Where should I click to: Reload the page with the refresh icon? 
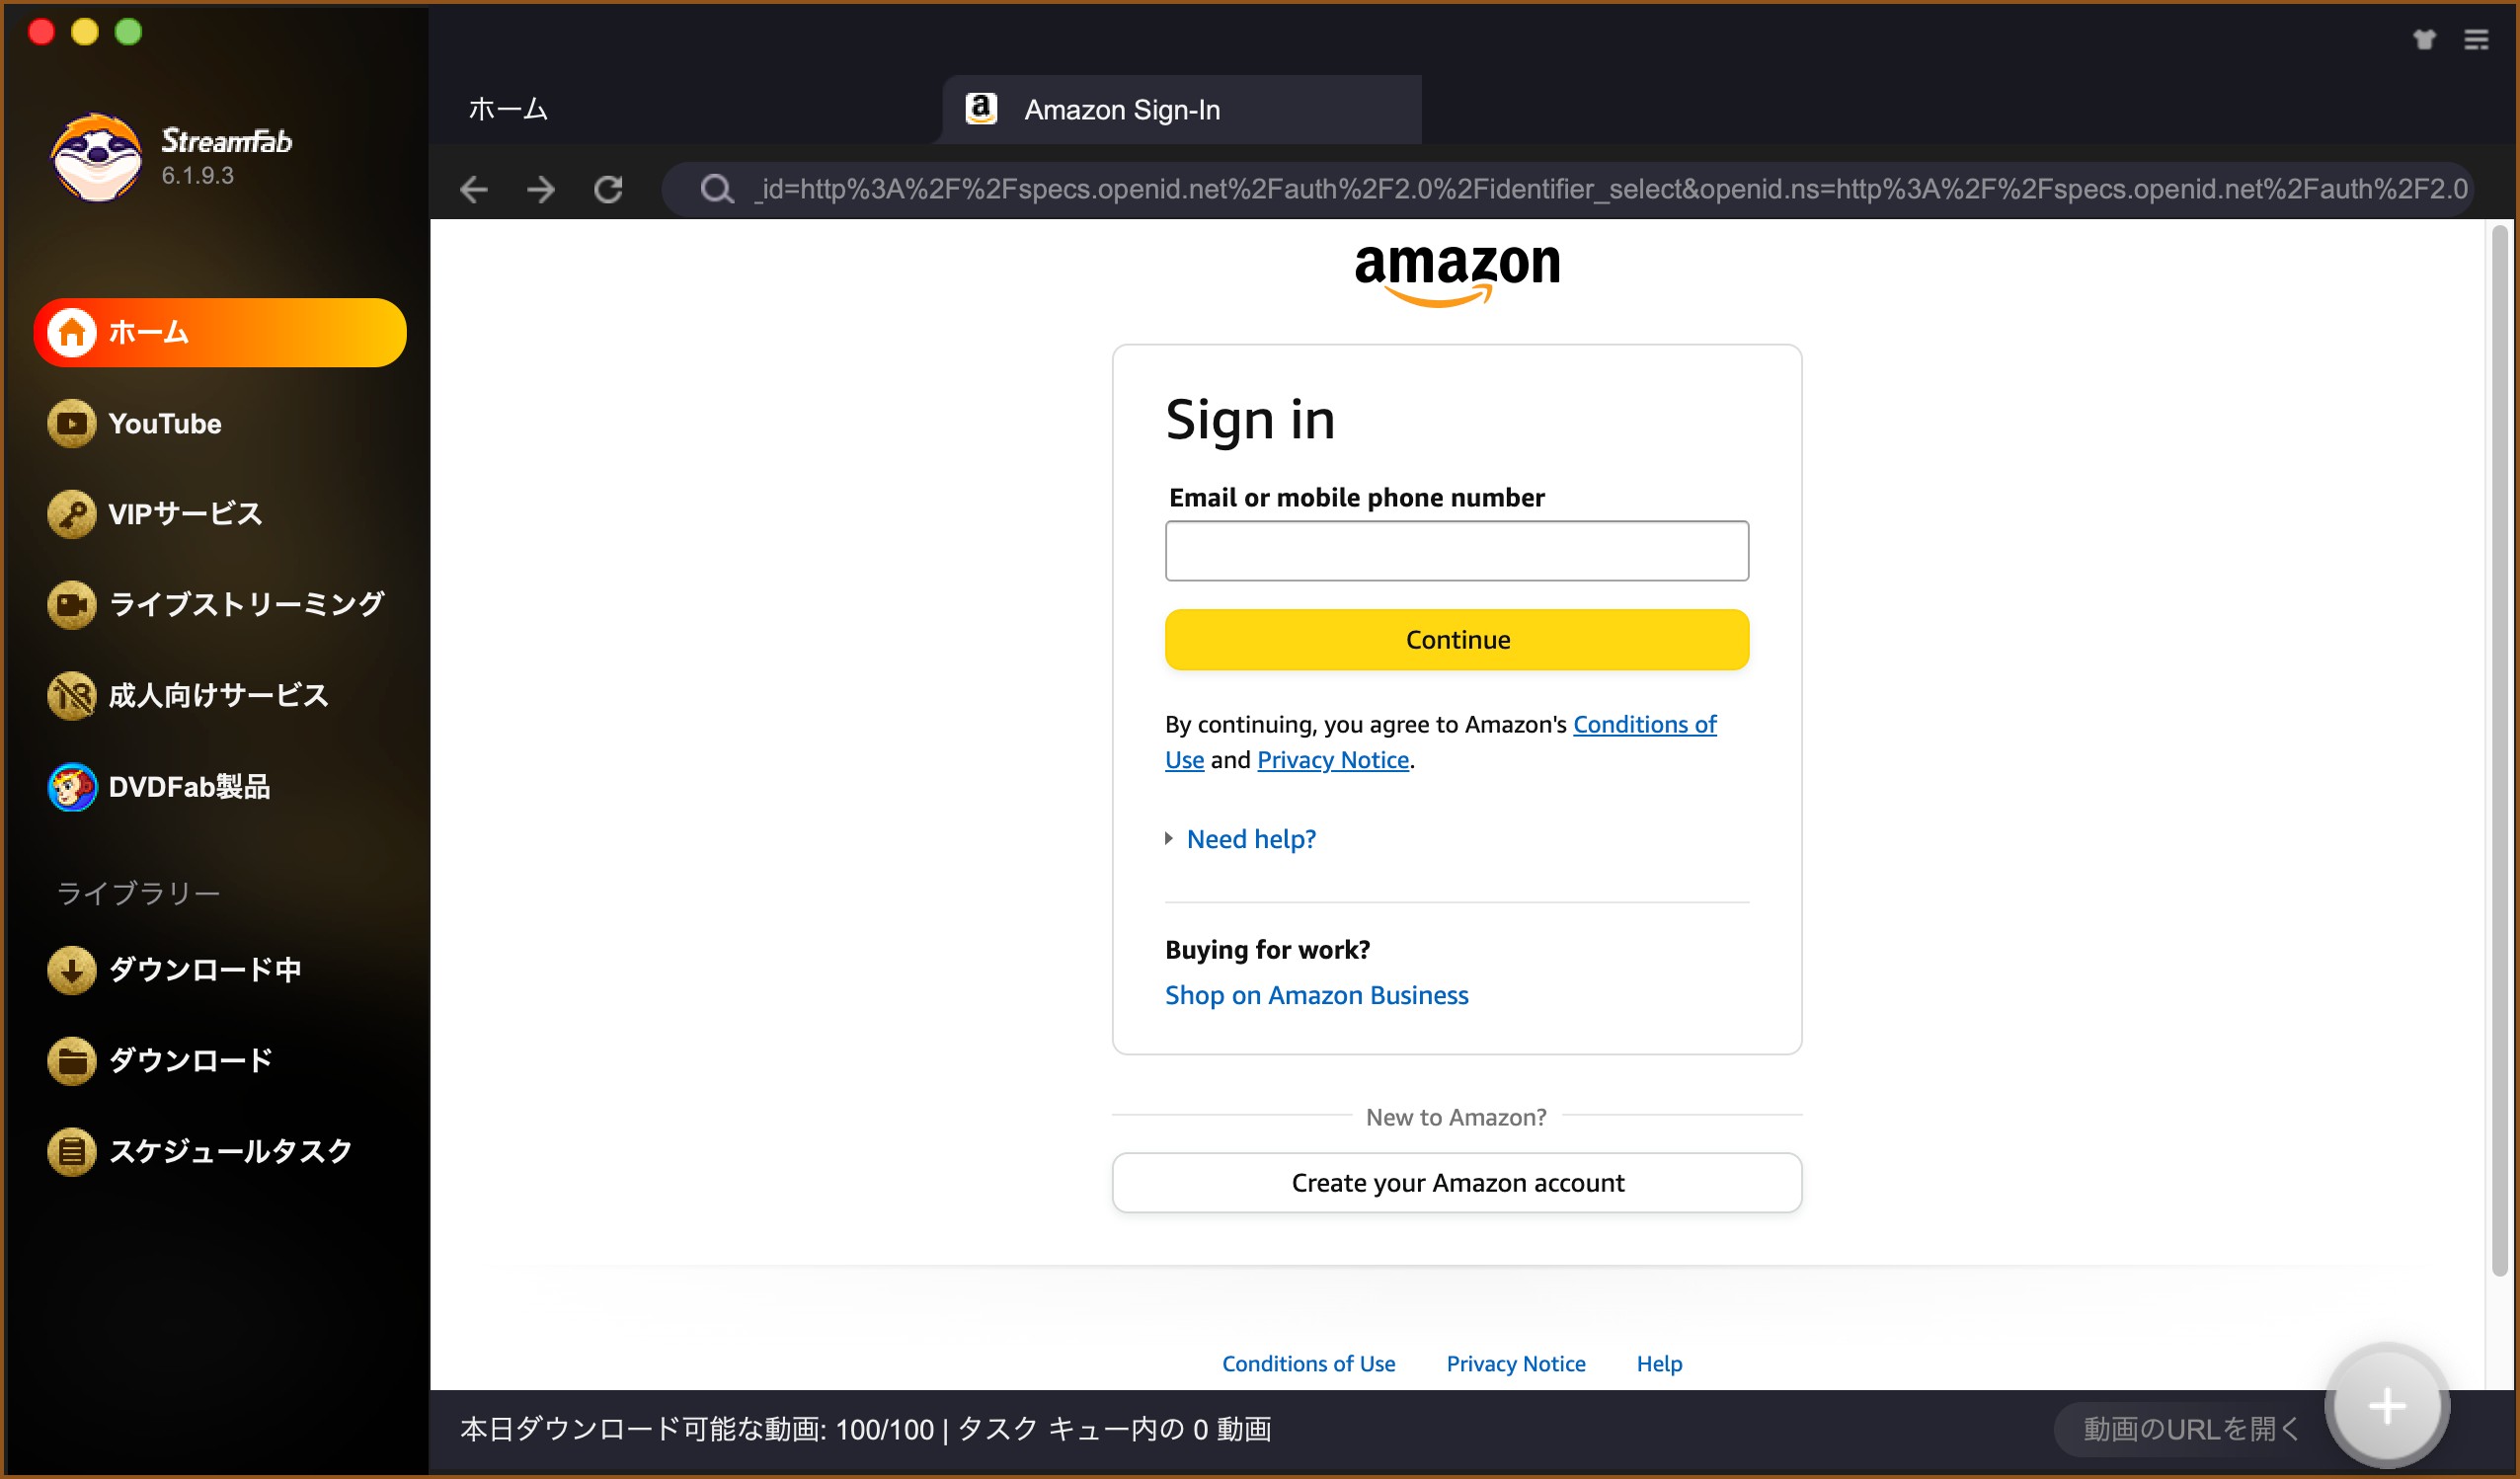pos(608,189)
